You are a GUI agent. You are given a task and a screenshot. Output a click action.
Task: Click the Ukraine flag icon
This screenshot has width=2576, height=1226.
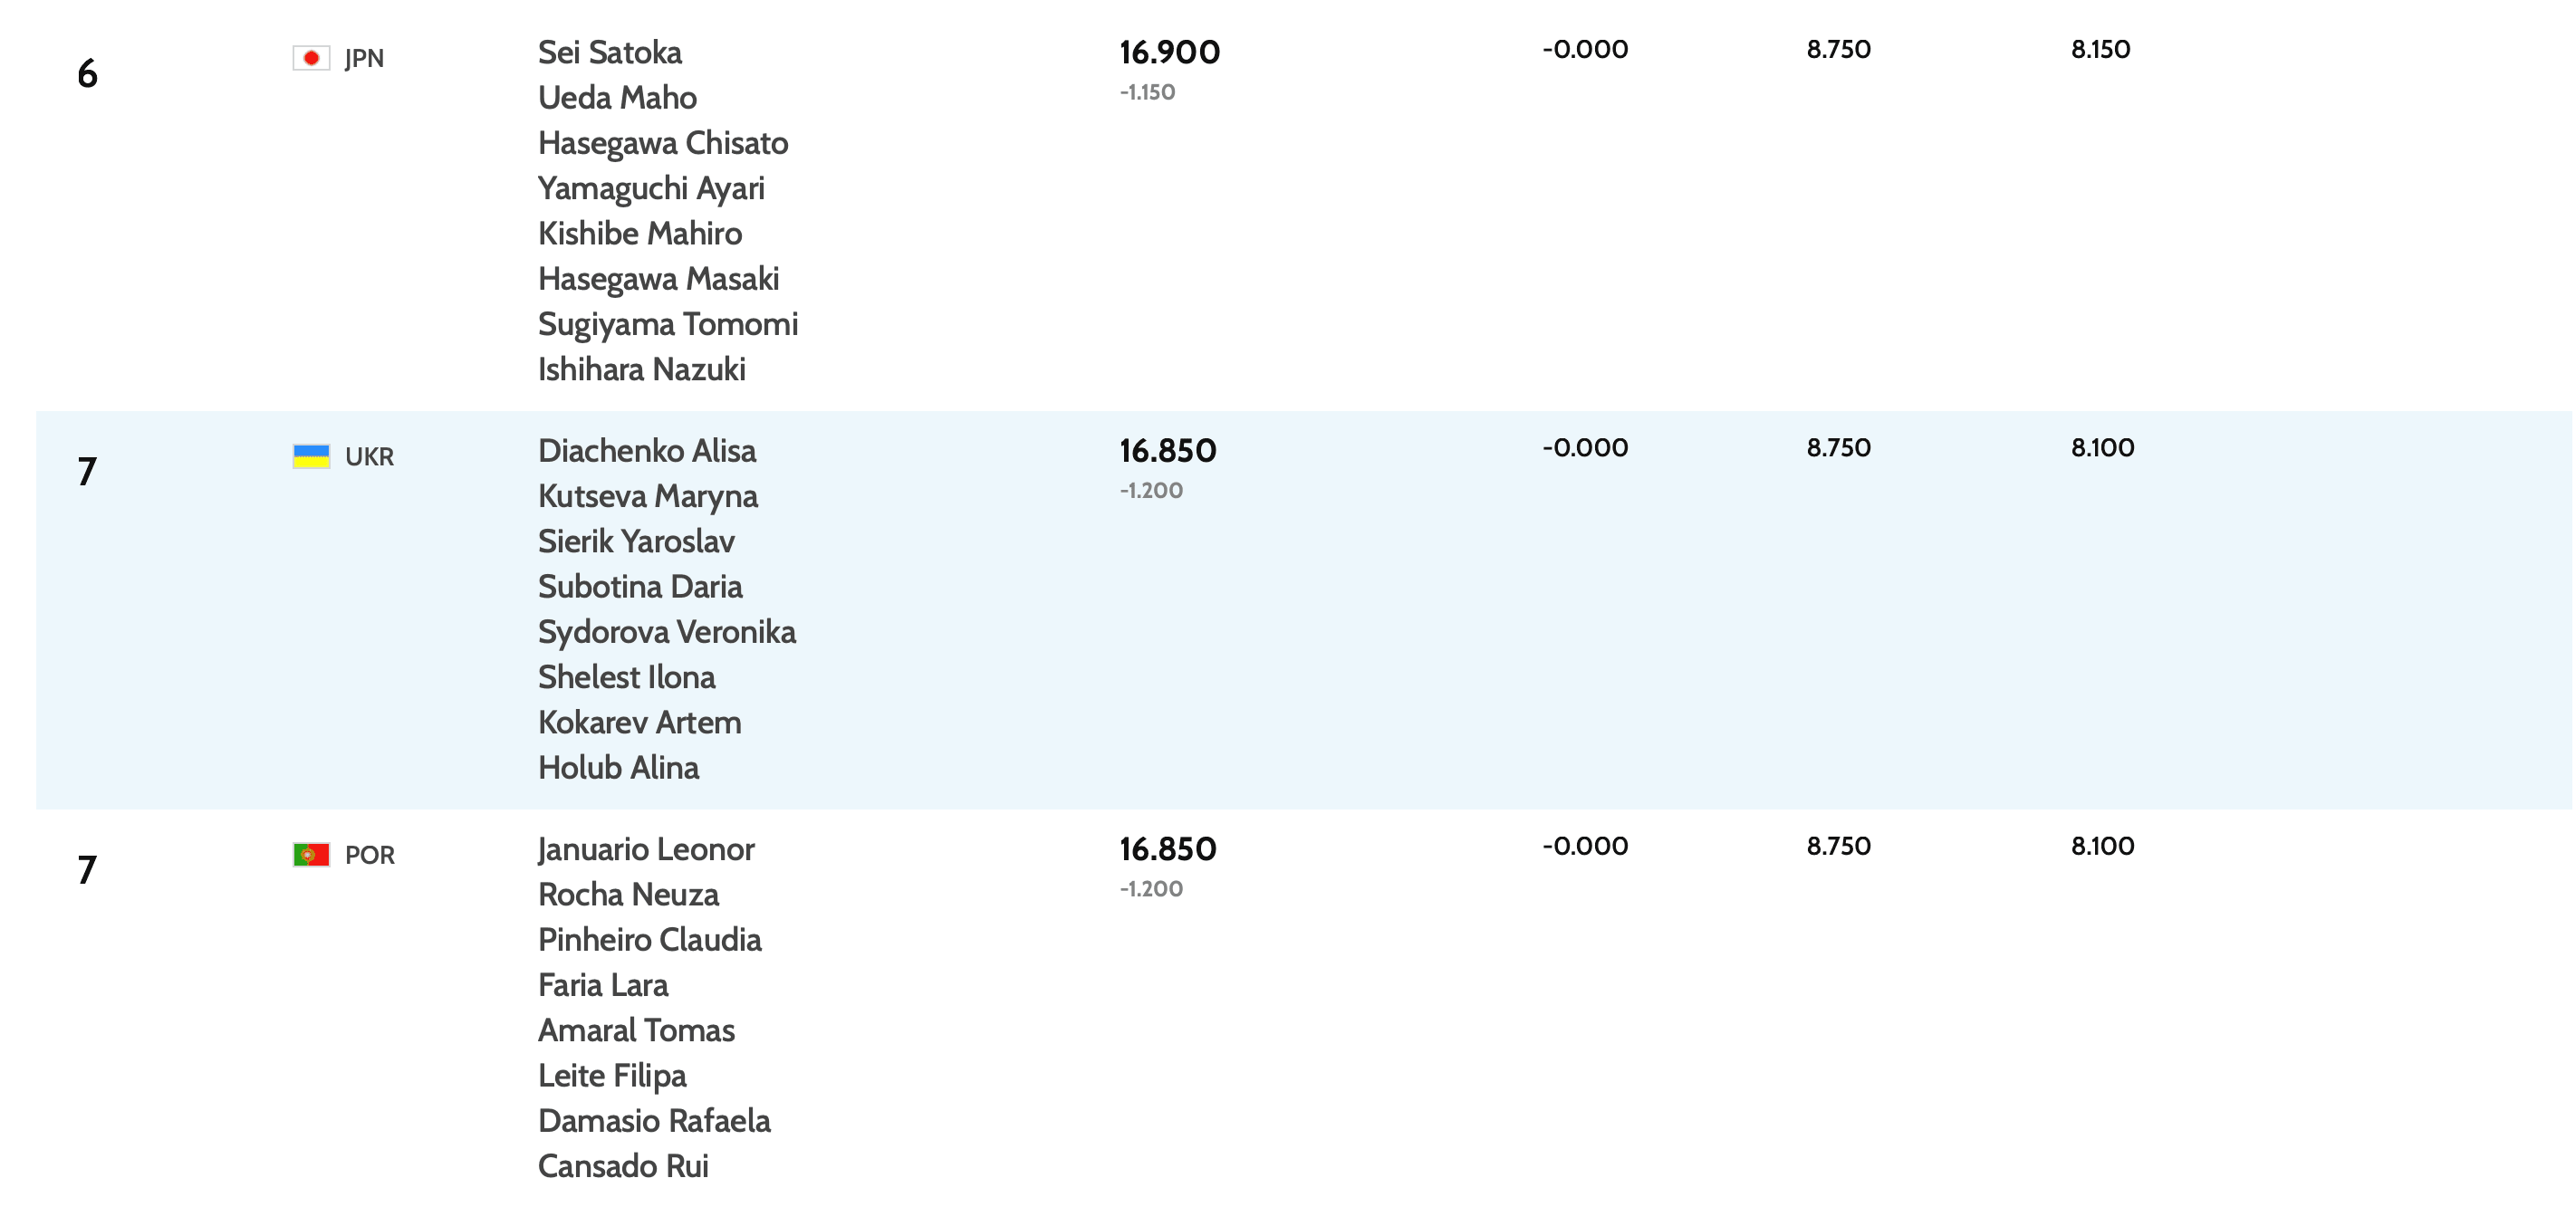click(311, 456)
